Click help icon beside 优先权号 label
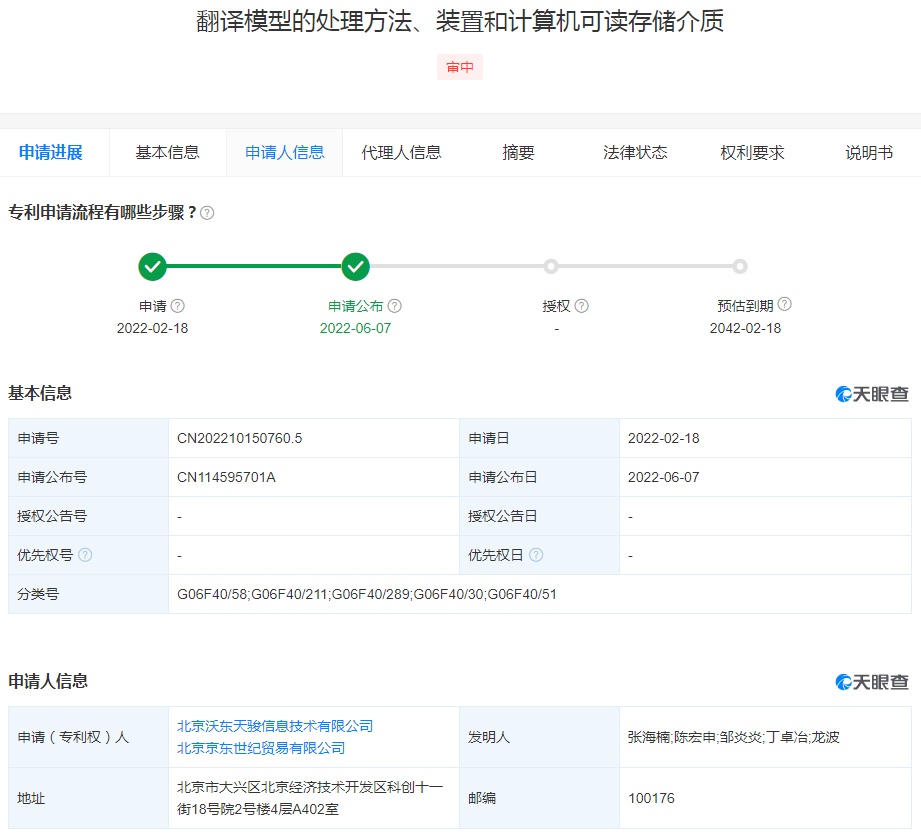 [x=85, y=555]
